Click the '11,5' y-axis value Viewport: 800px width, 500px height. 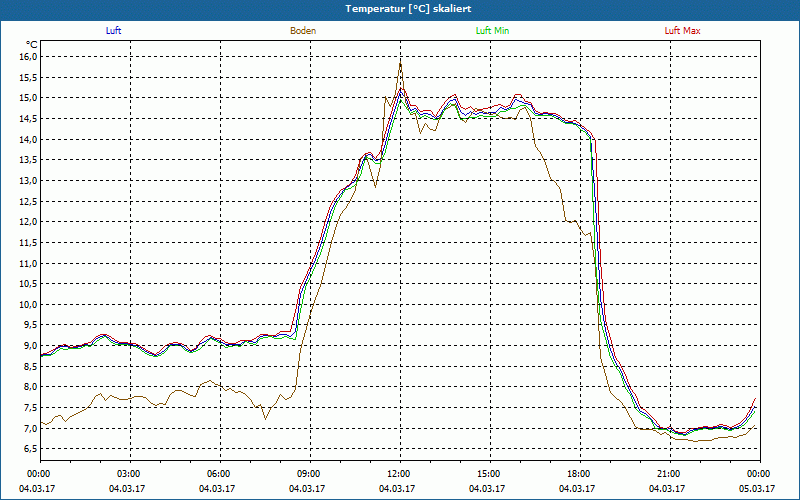coord(29,243)
